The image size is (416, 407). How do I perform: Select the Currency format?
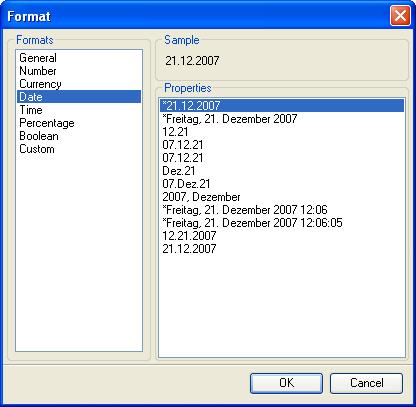click(x=40, y=84)
